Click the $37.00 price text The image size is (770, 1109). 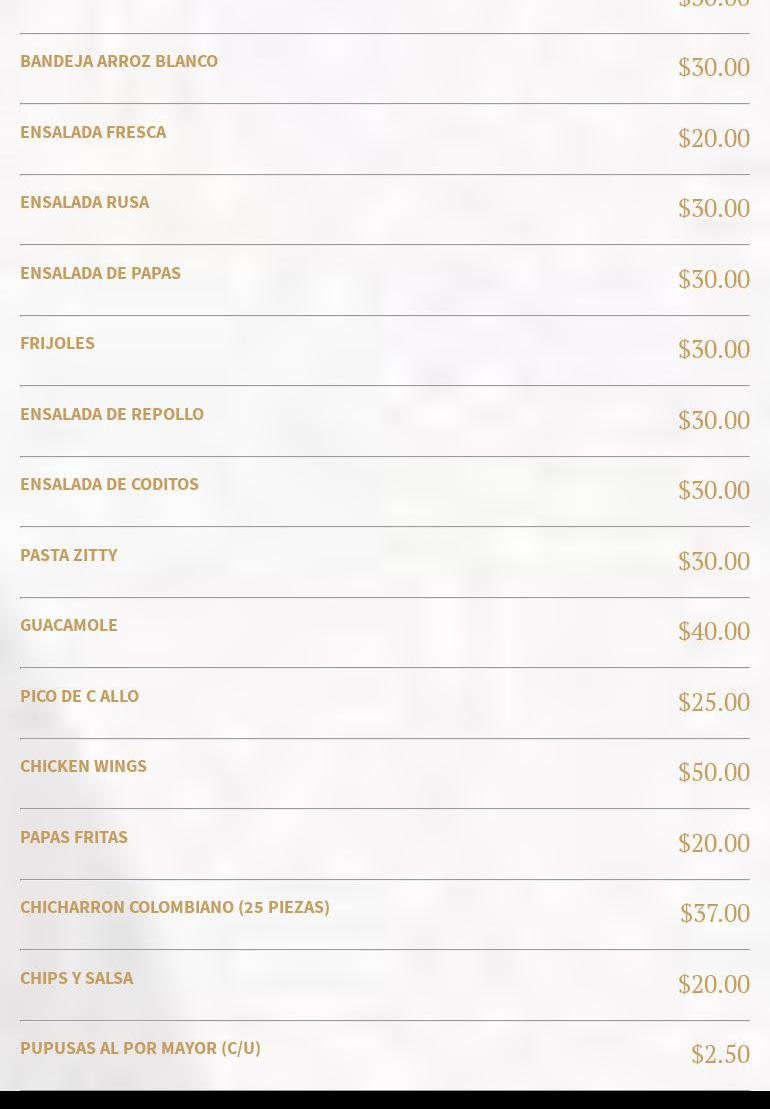pos(715,914)
